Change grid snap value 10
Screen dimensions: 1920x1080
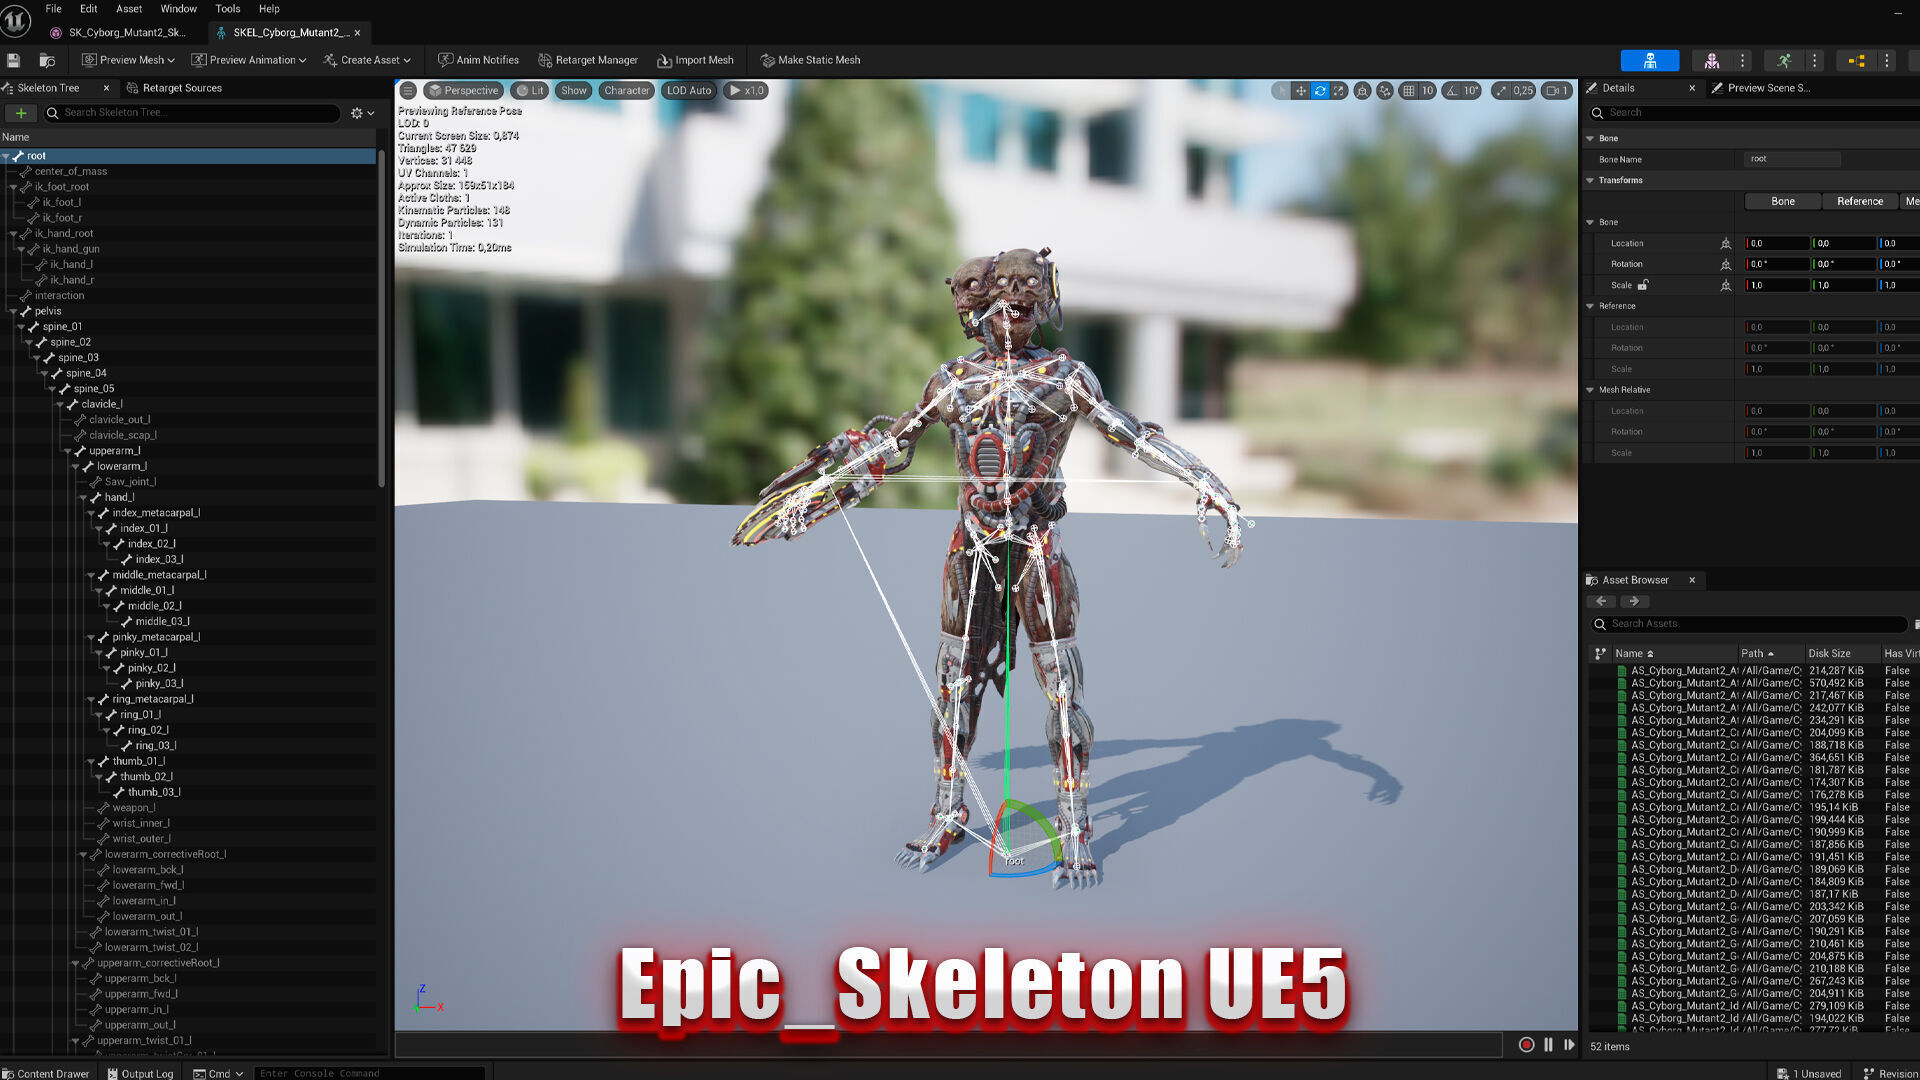(x=1428, y=90)
